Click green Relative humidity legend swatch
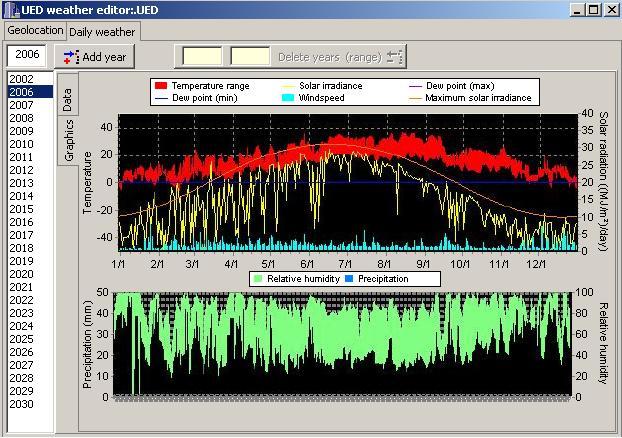The image size is (622, 438). [x=257, y=279]
